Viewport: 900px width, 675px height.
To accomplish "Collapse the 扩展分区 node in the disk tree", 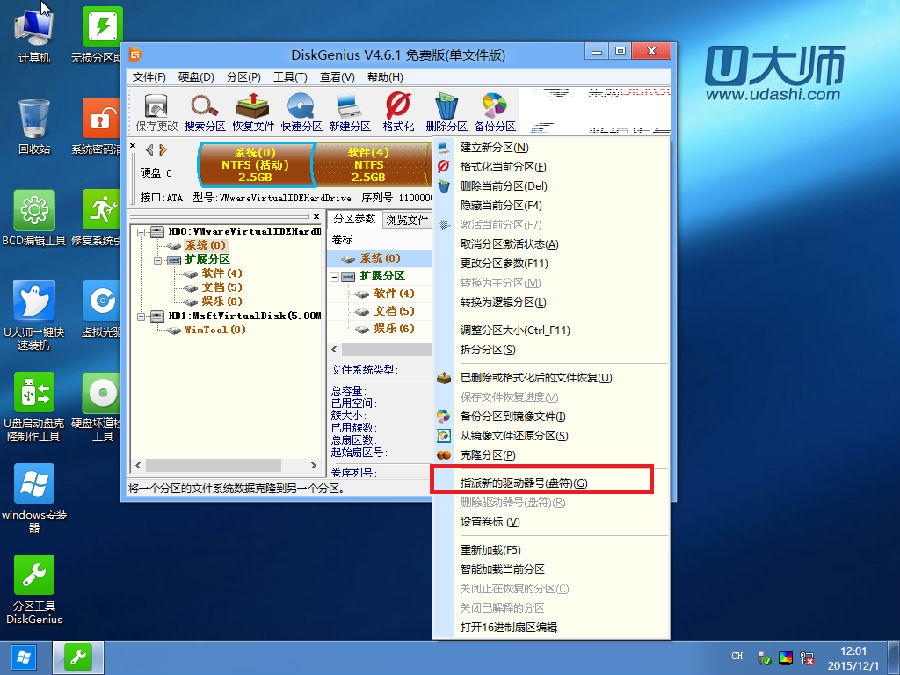I will point(159,259).
